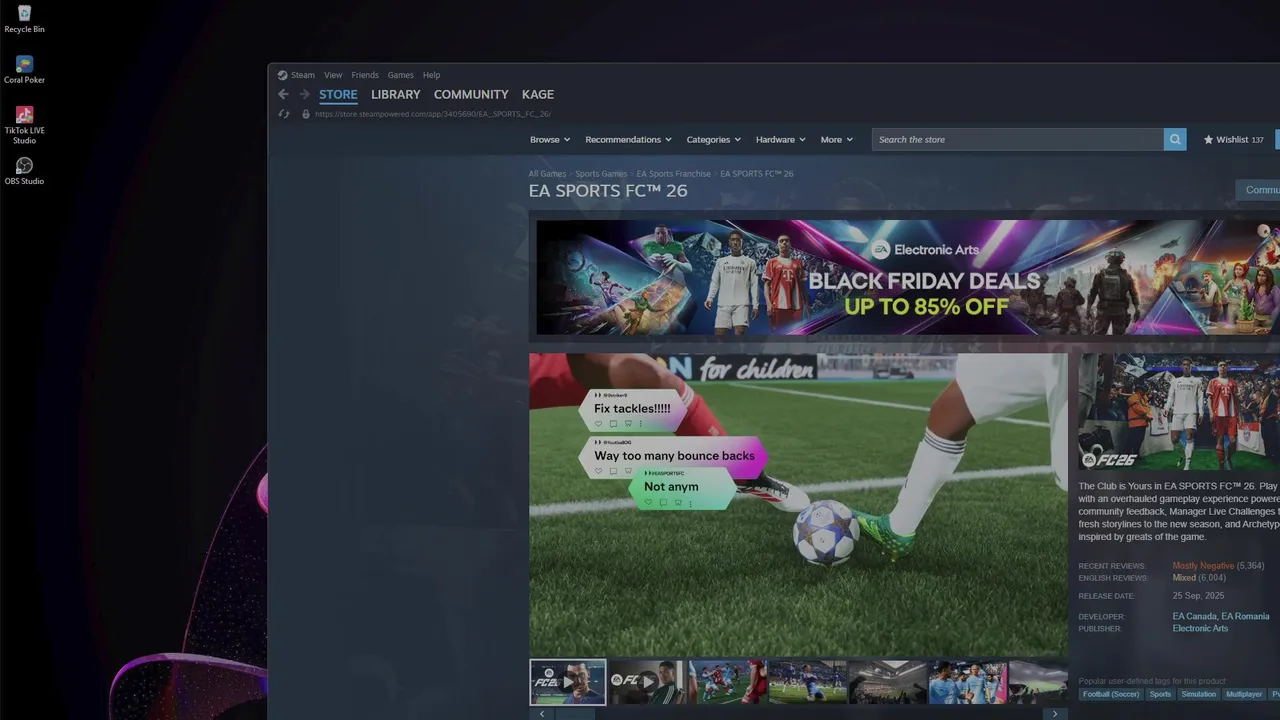Open Mixed English reviews link

[1184, 578]
